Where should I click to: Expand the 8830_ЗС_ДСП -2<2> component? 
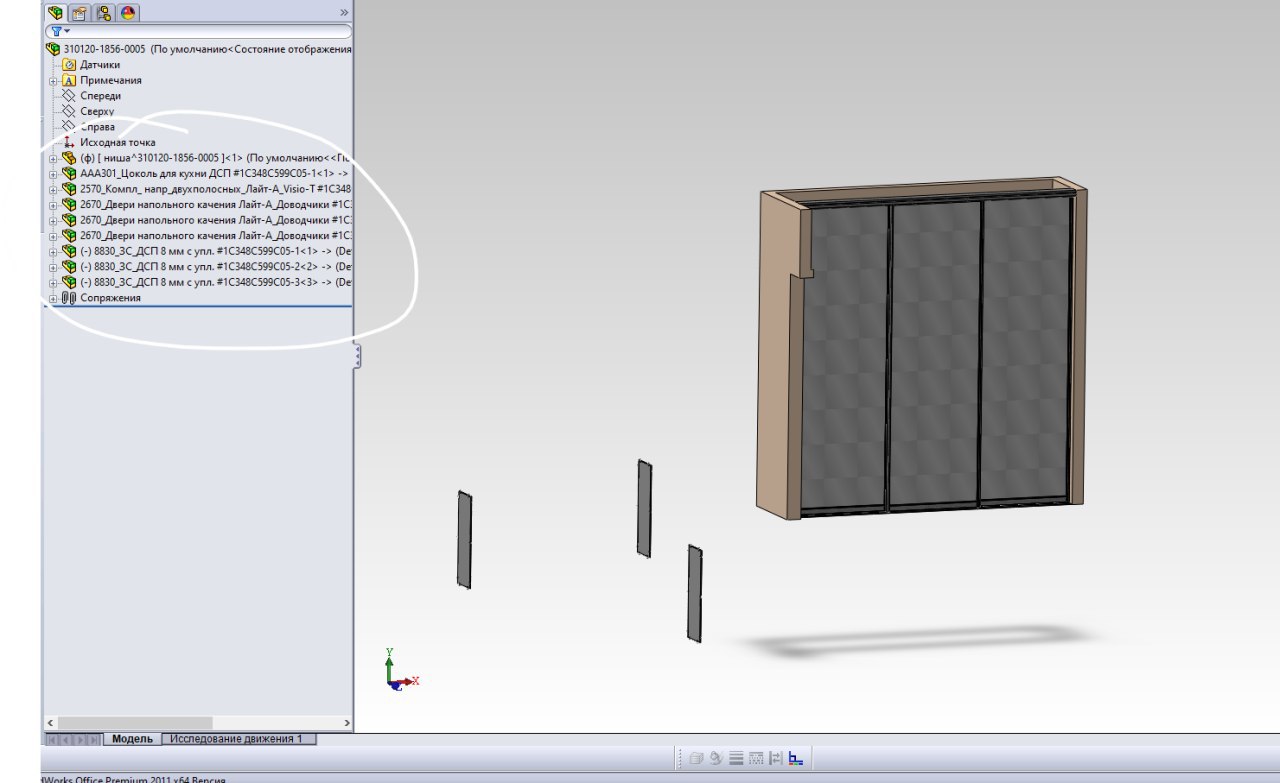52,267
